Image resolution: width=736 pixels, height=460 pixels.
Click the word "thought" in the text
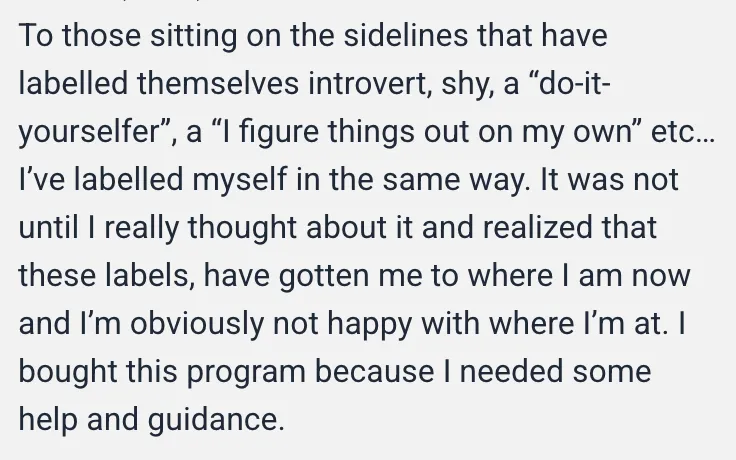click(x=242, y=229)
